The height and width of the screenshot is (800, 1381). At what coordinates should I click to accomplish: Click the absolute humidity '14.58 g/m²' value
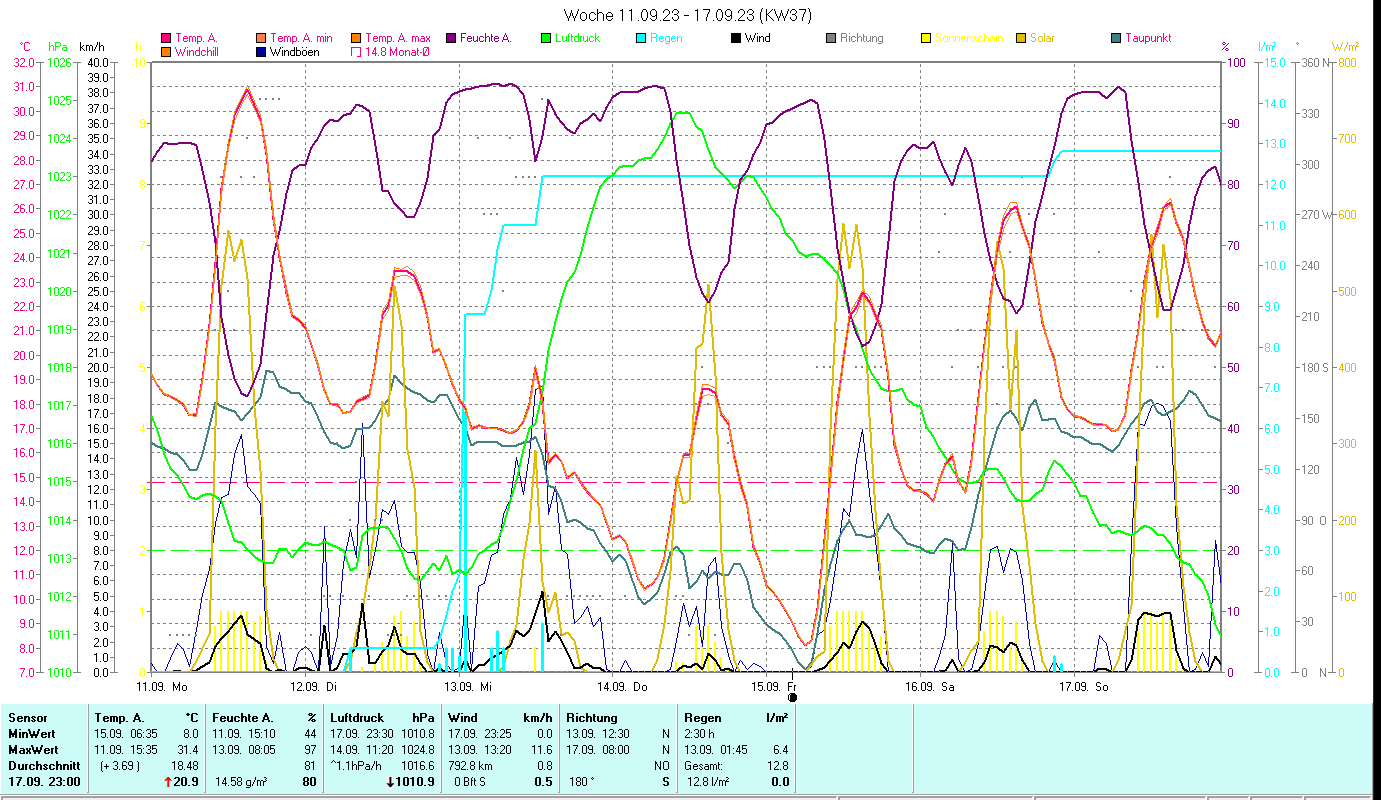point(243,781)
